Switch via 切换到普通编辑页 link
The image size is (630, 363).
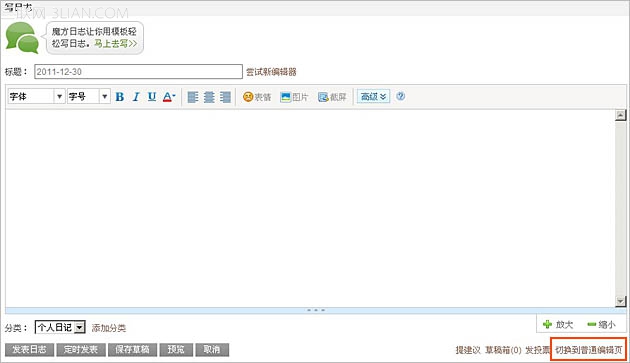(589, 350)
